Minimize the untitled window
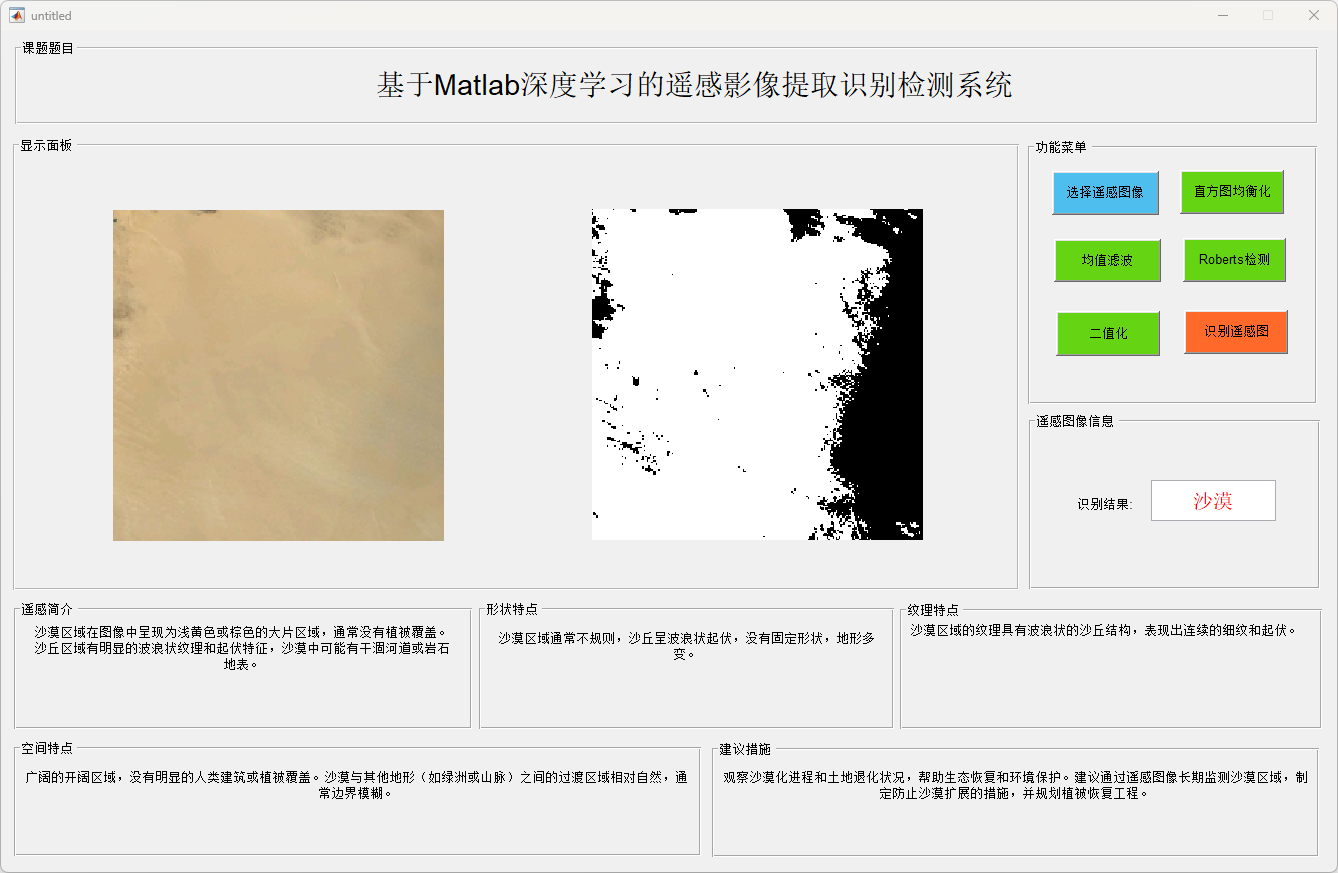1338x873 pixels. point(1223,15)
